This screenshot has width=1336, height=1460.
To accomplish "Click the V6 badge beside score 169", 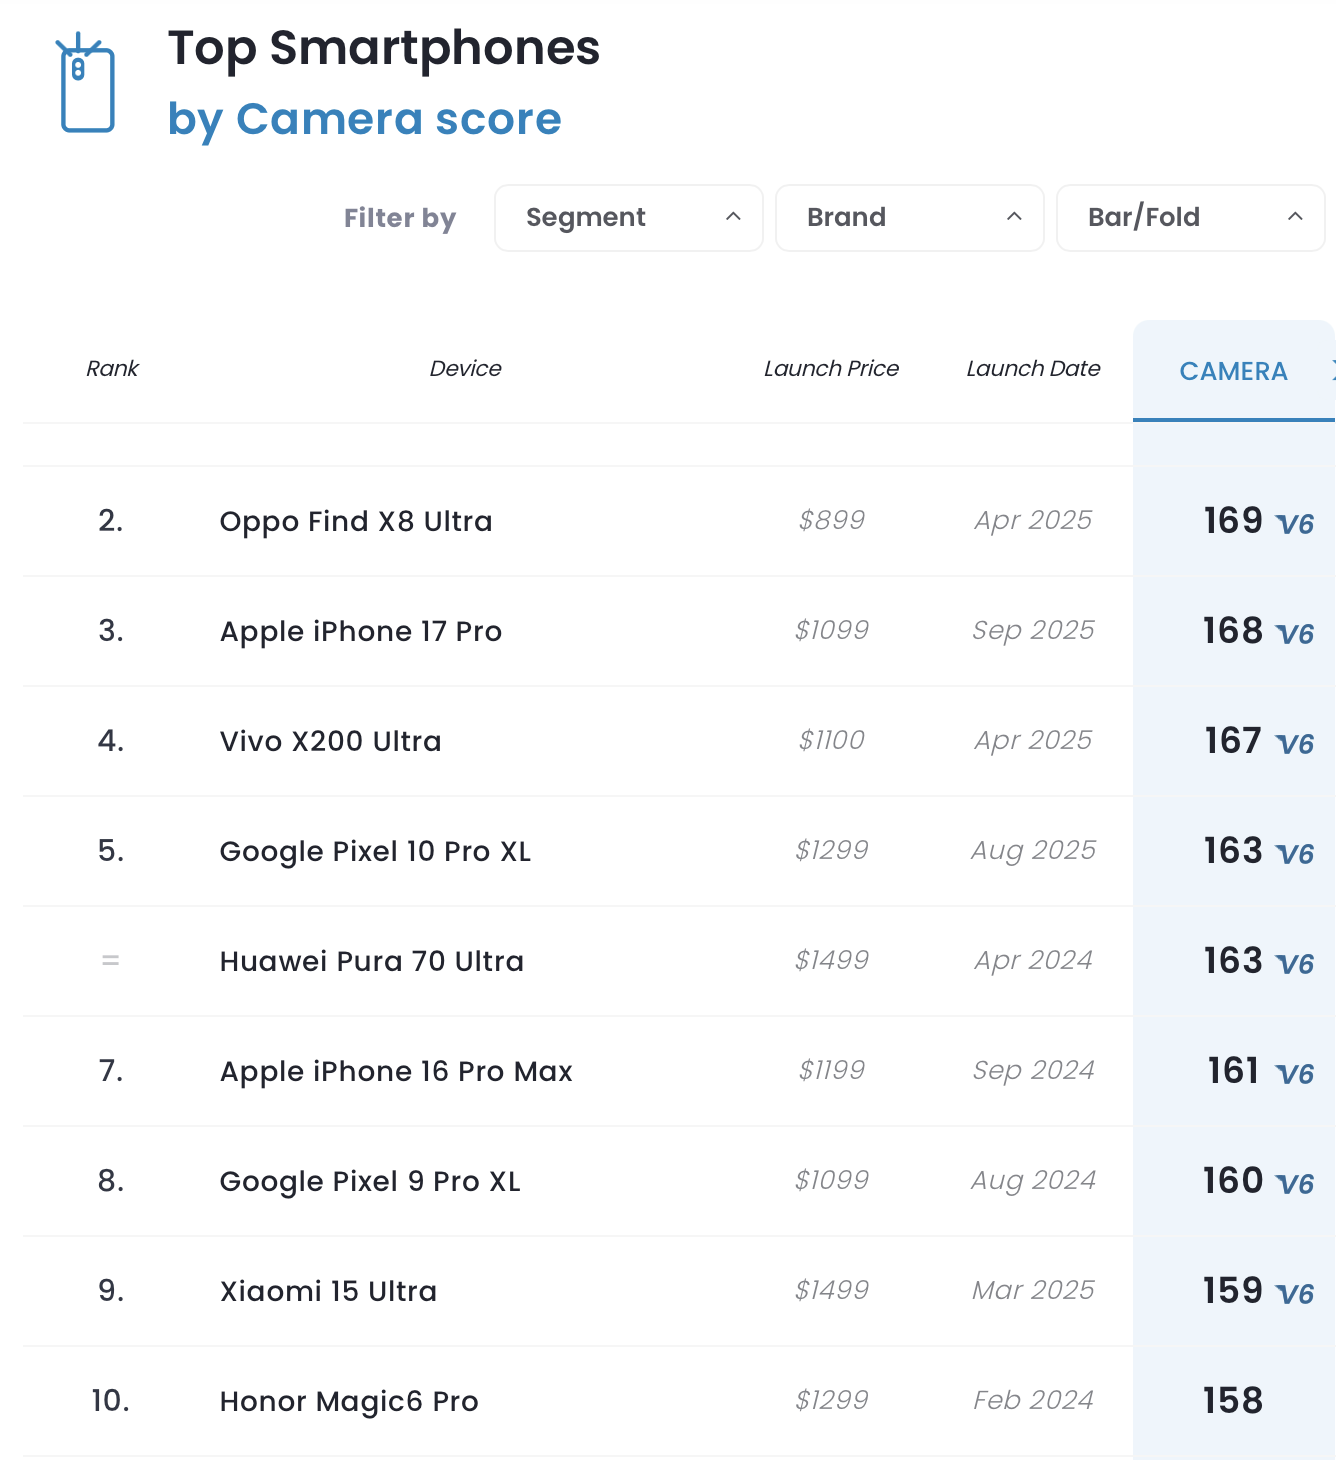I will pyautogui.click(x=1295, y=524).
